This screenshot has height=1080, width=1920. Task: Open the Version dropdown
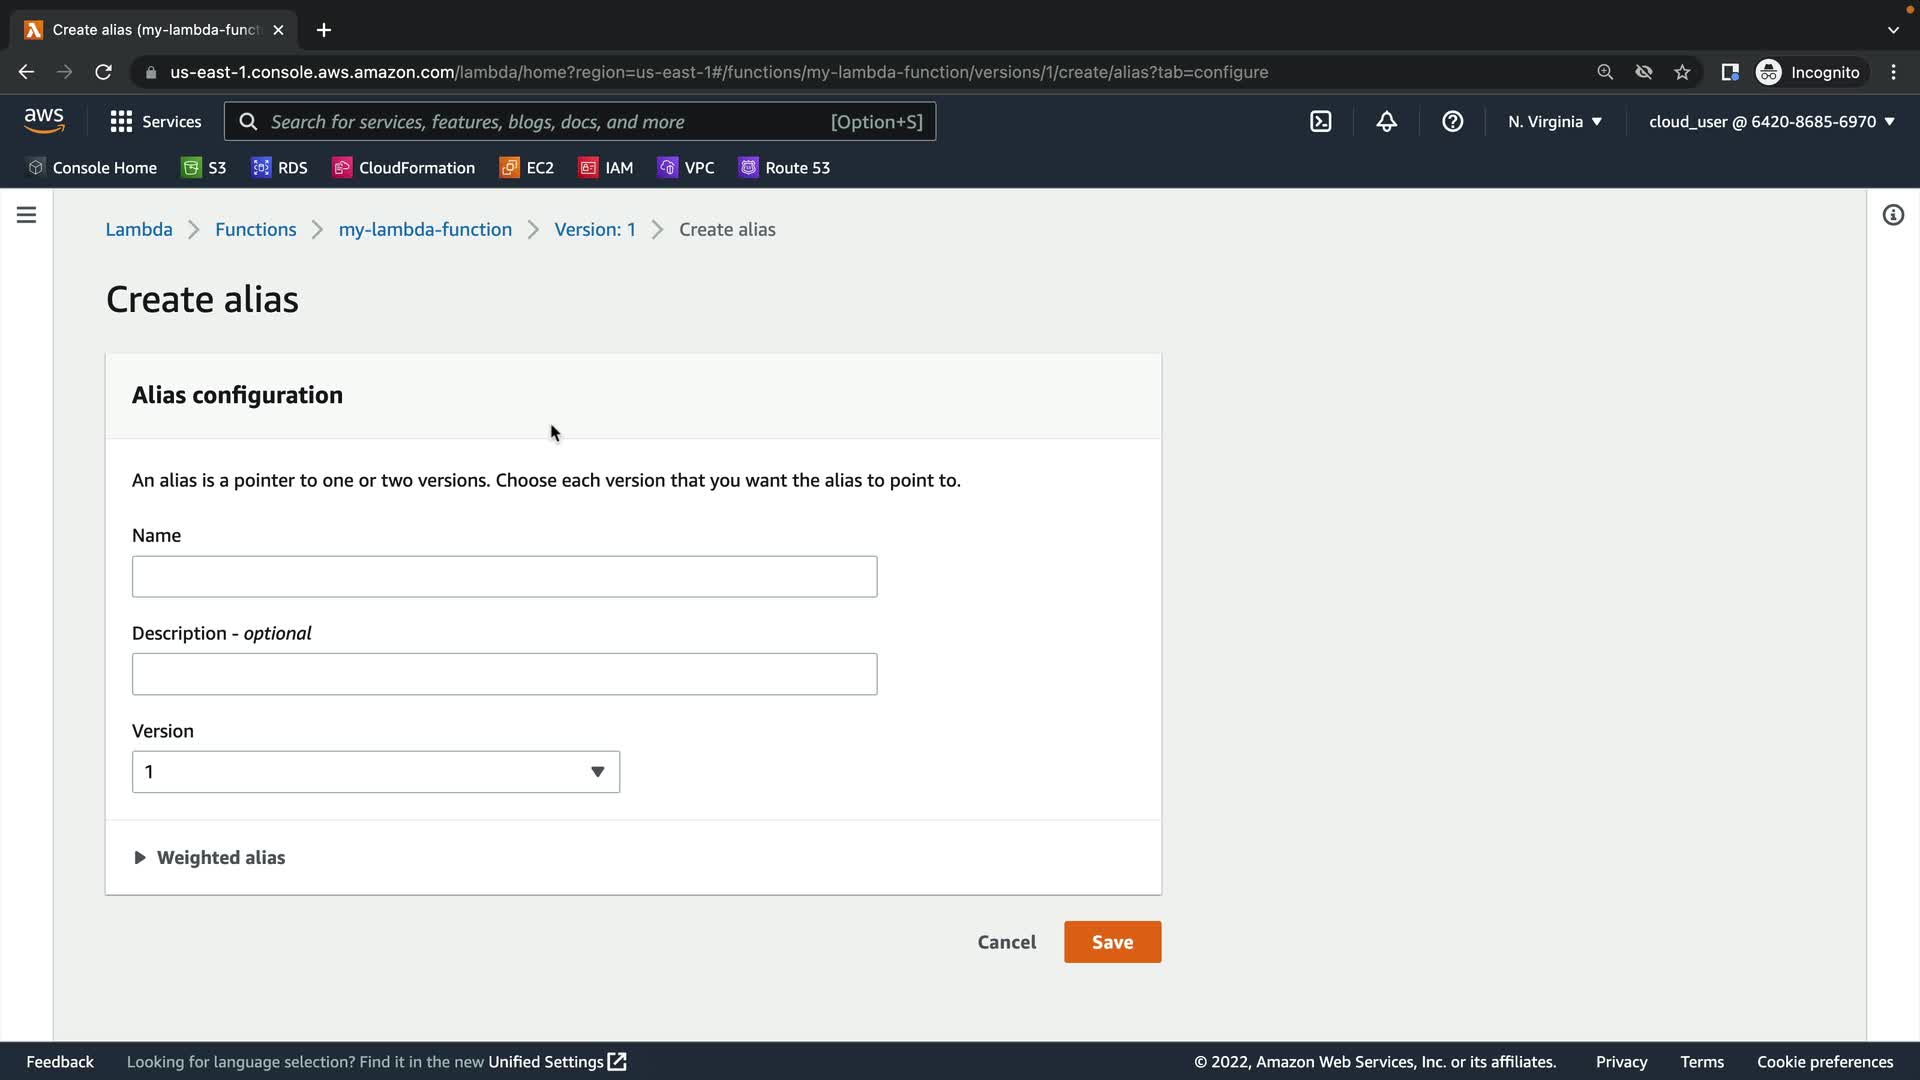click(x=375, y=771)
